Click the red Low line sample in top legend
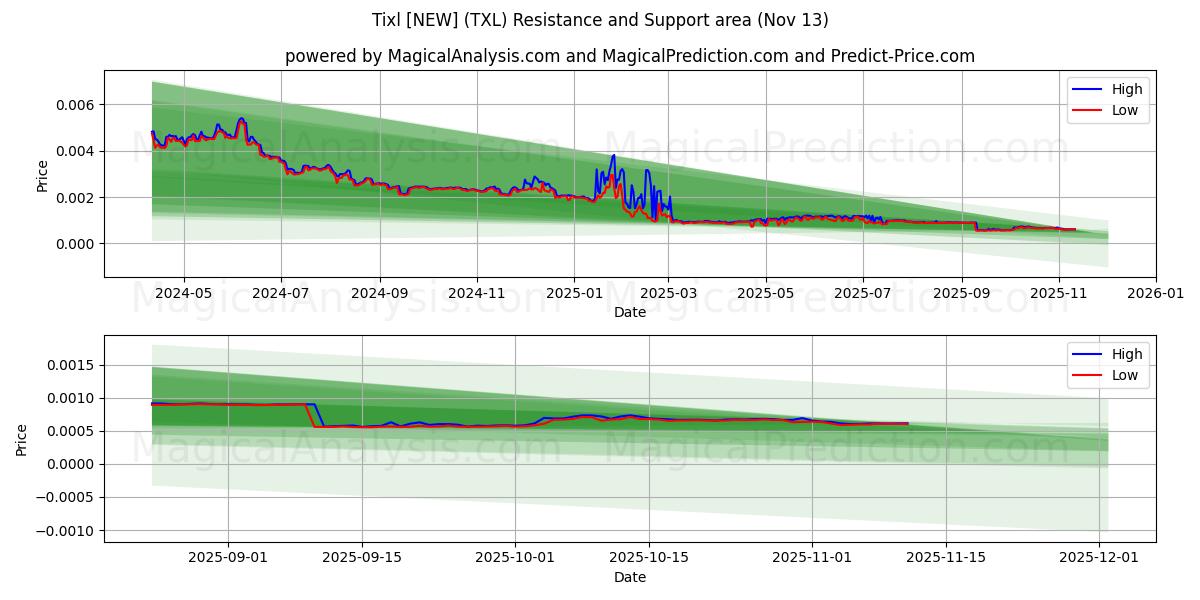 point(1087,110)
